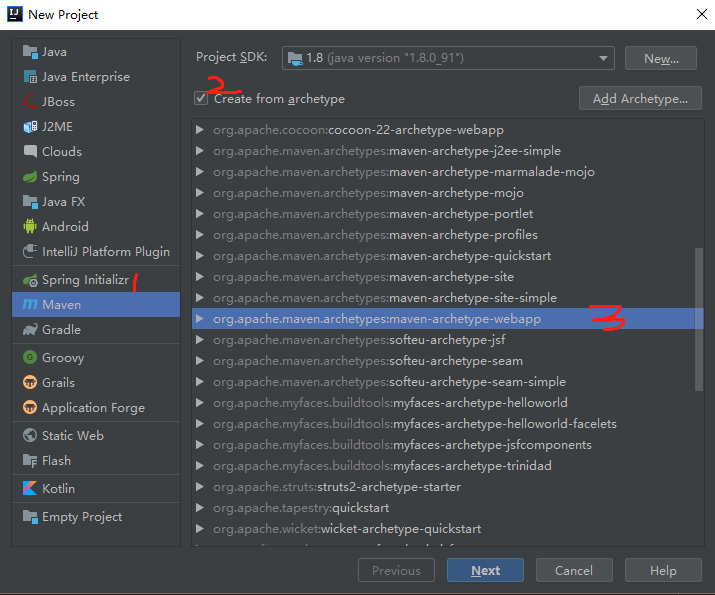Expand struts2-archetype-starter node
Viewport: 715px width, 595px height.
tap(199, 486)
